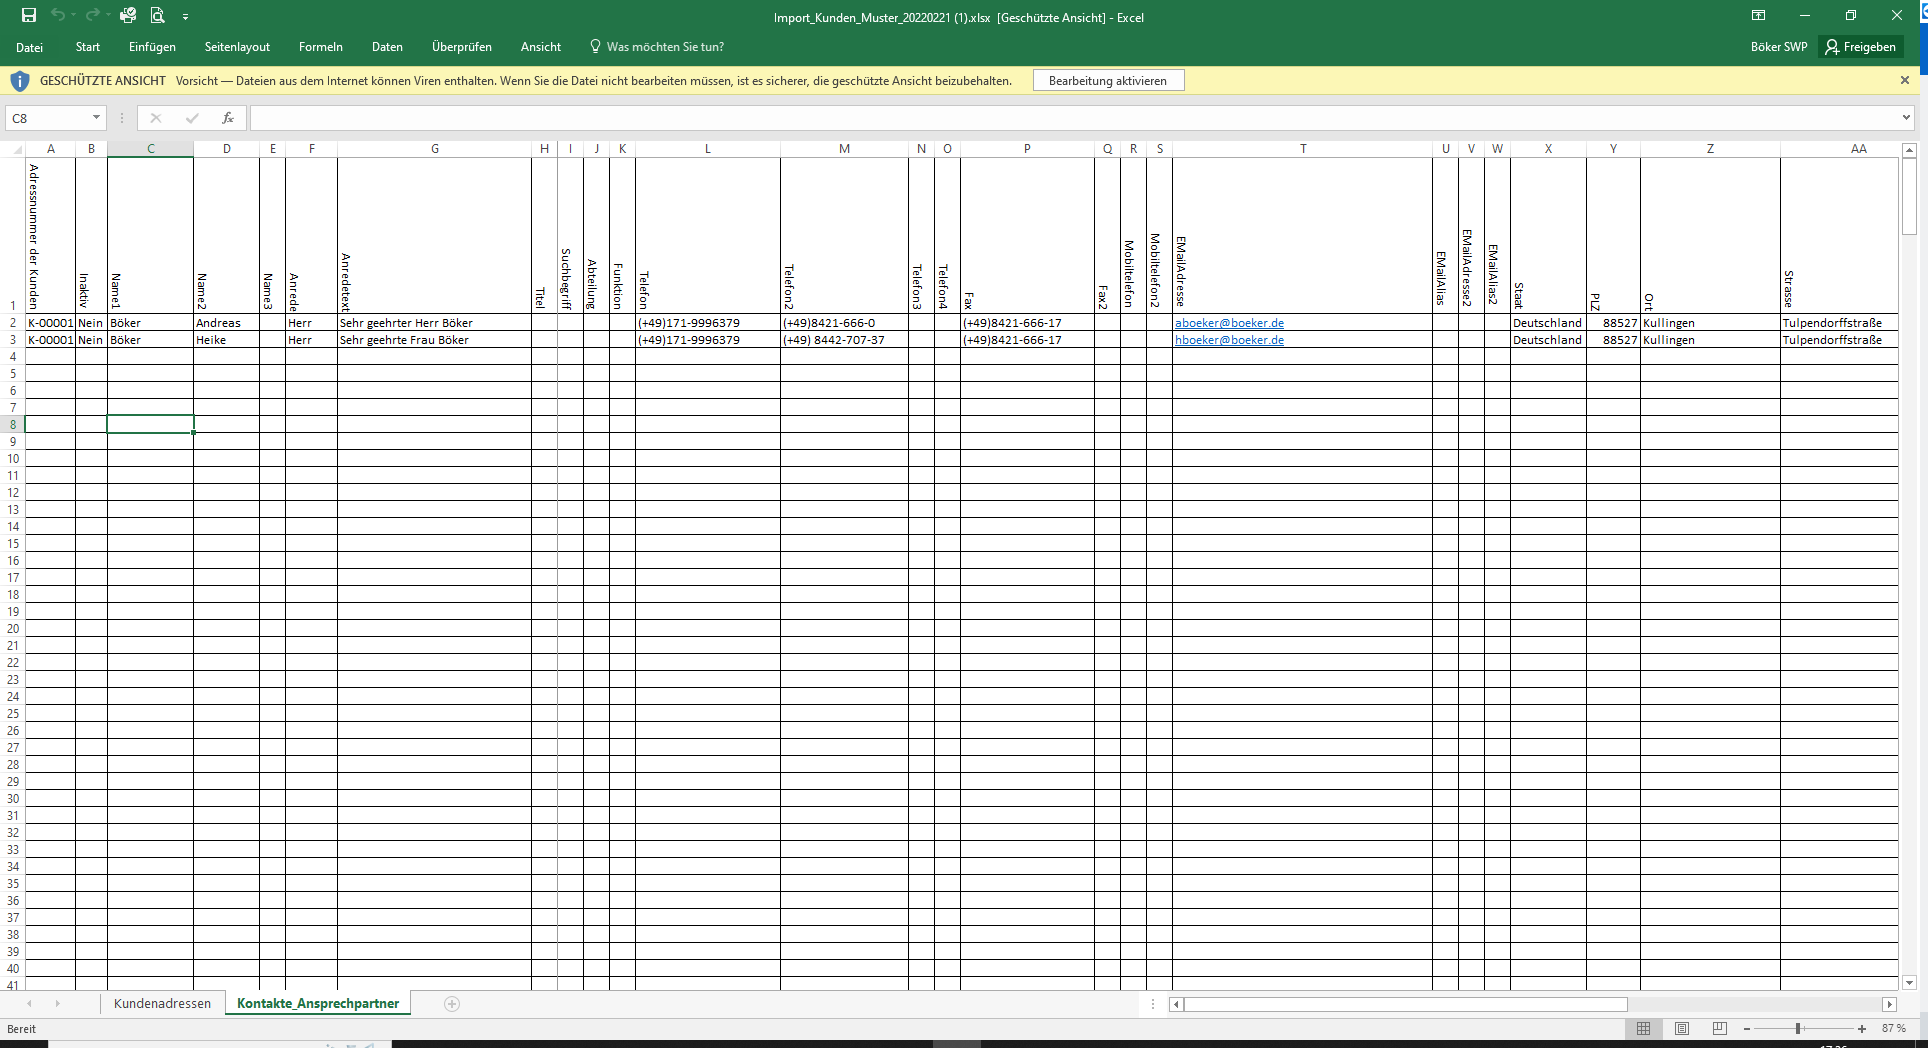Click the vertical scrollbar down arrow
This screenshot has height=1048, width=1928.
click(x=1909, y=983)
